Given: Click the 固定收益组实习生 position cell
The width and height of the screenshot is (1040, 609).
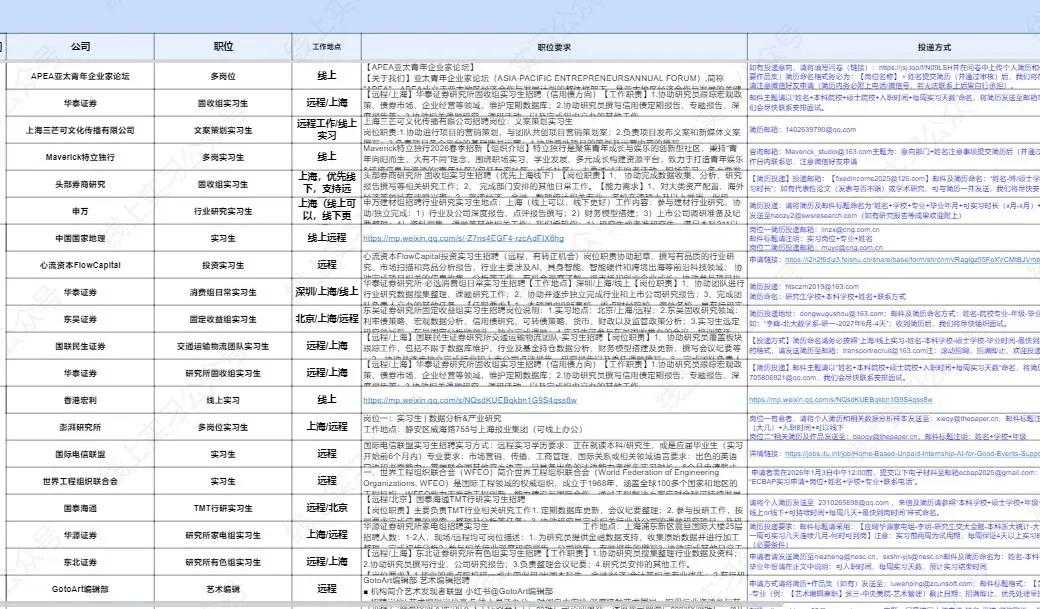Looking at the screenshot, I should pyautogui.click(x=223, y=319).
